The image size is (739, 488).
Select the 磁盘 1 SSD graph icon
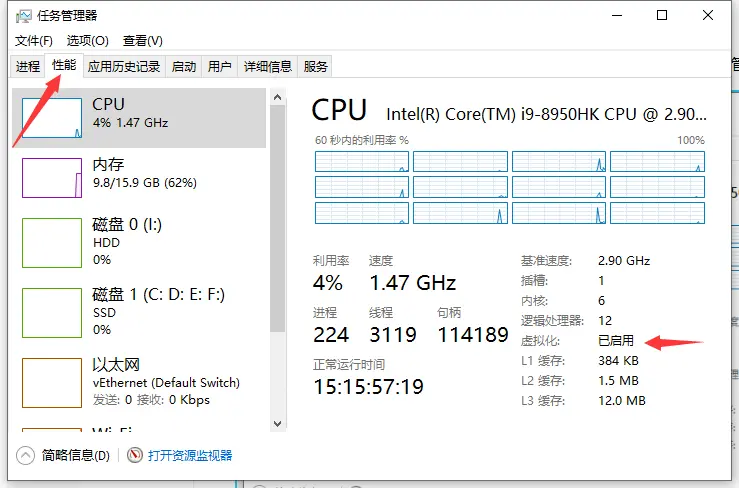click(x=52, y=312)
